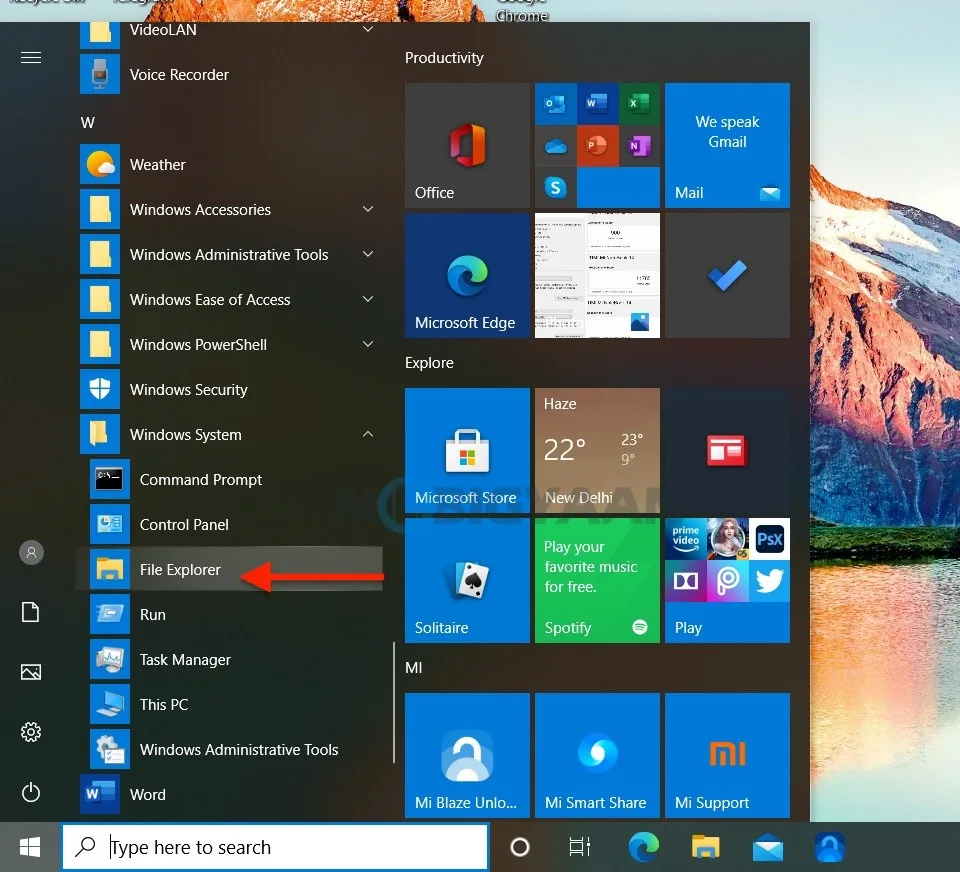
Task: Open the OneDrive icon in Office folder tile
Action: (555, 146)
